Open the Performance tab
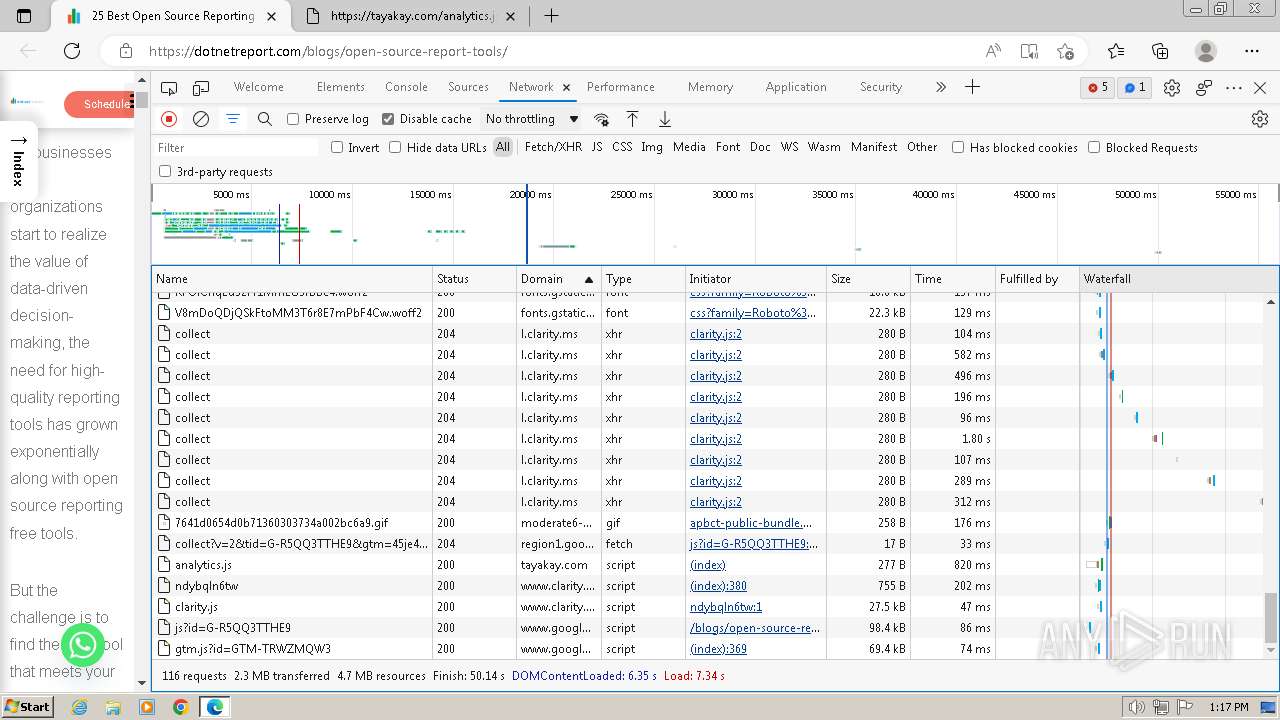 (620, 88)
